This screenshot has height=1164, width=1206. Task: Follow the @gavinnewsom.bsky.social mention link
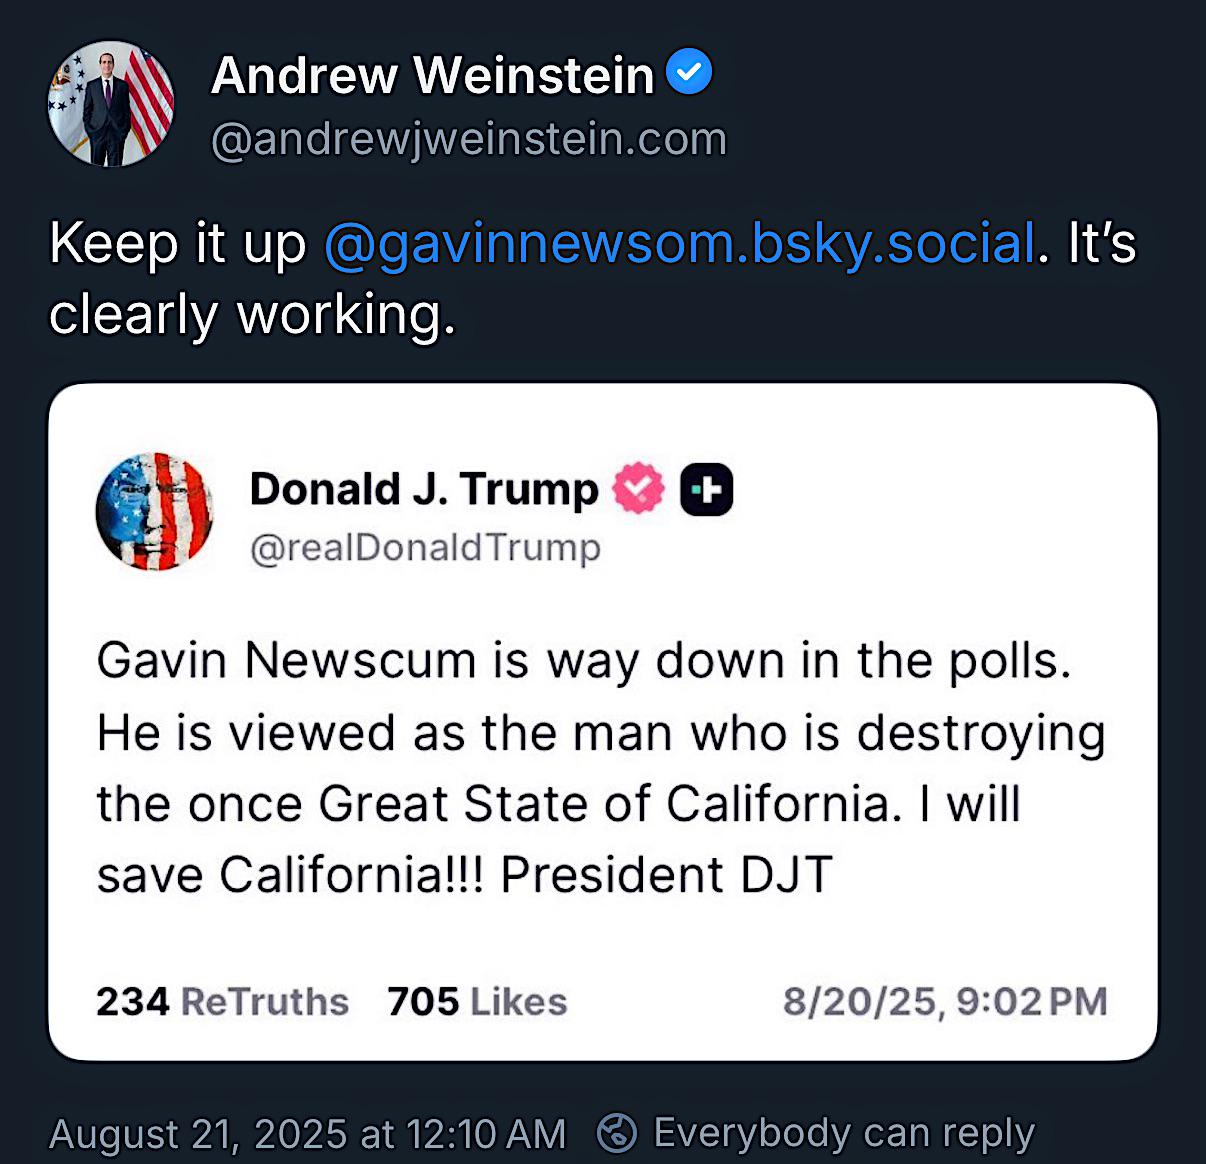679,243
